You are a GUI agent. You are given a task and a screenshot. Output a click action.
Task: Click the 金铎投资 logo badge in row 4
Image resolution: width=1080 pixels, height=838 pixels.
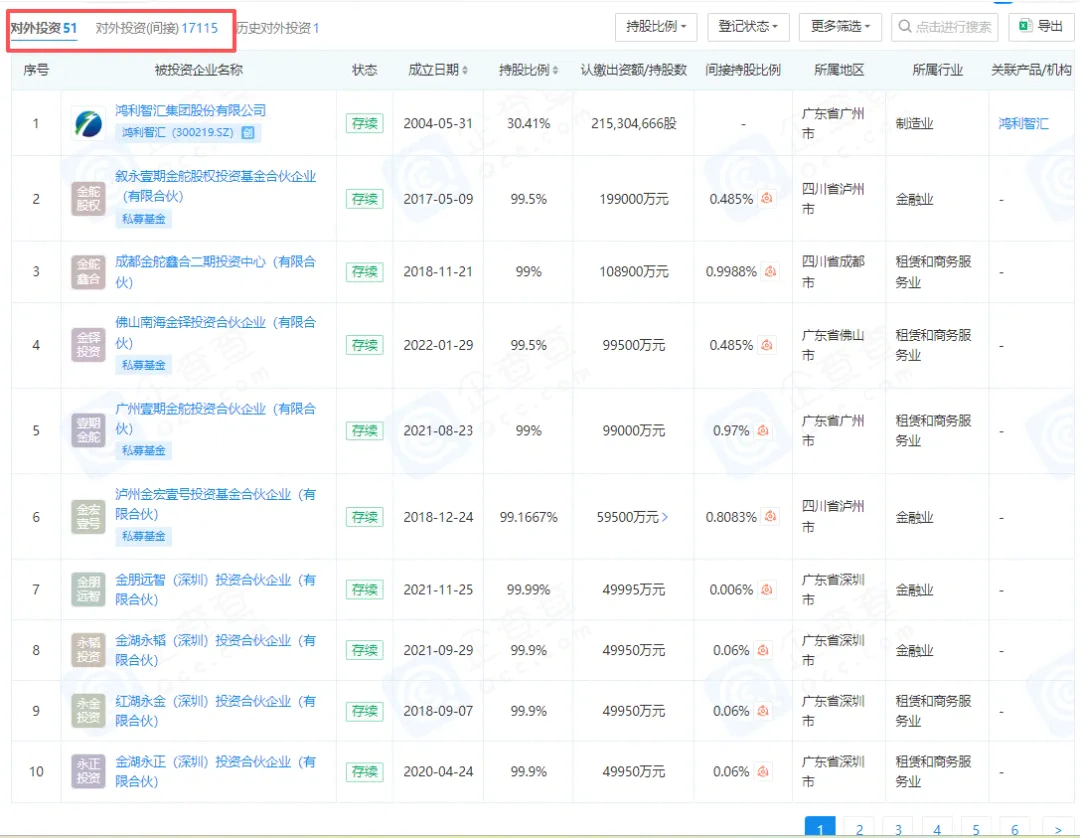88,345
